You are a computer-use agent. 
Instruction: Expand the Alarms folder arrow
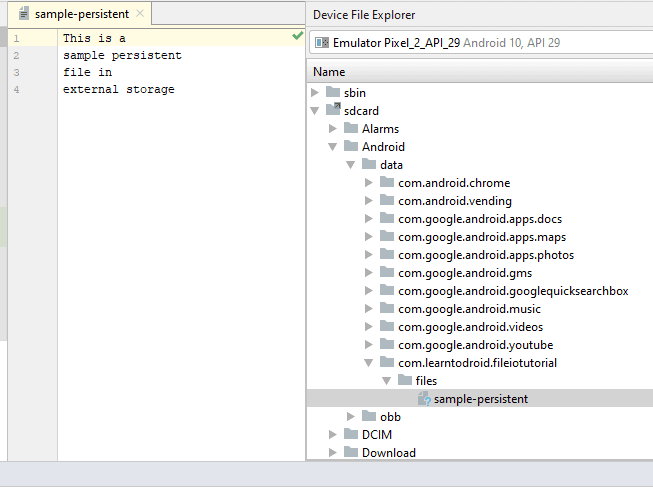point(333,129)
